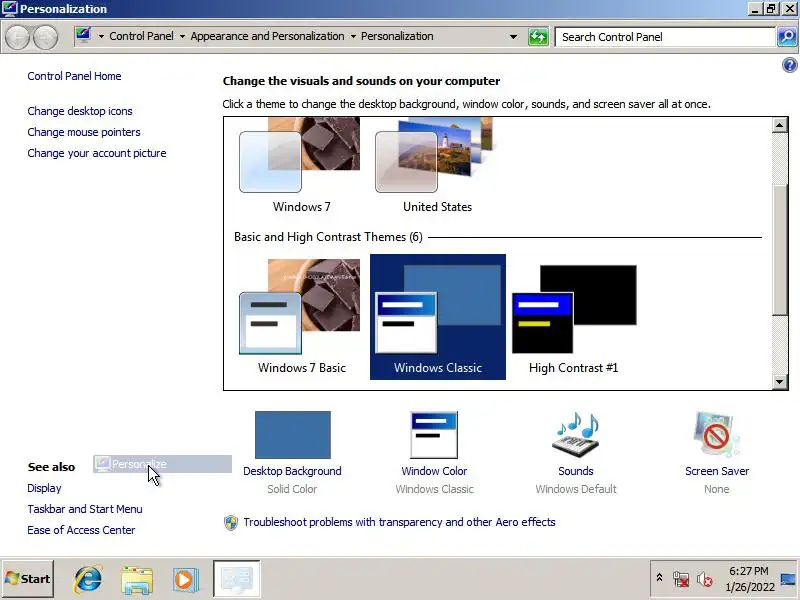Open Windows Explorer folder taskbar icon
The height and width of the screenshot is (600, 800).
(x=137, y=580)
